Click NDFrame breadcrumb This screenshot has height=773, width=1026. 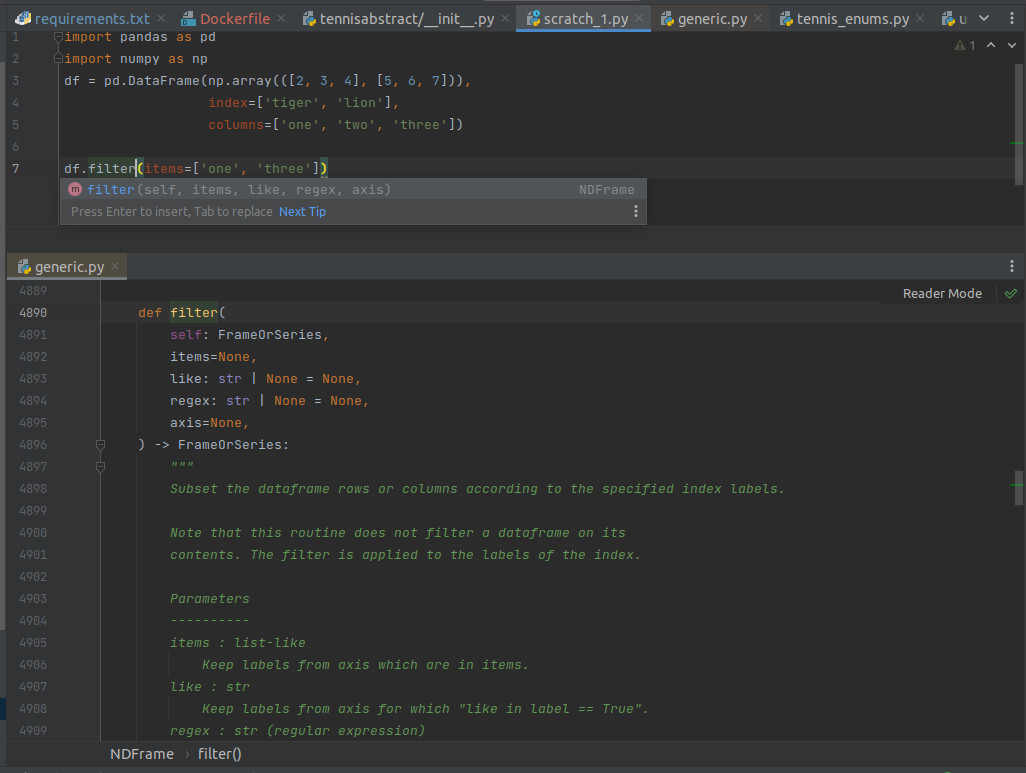point(142,754)
